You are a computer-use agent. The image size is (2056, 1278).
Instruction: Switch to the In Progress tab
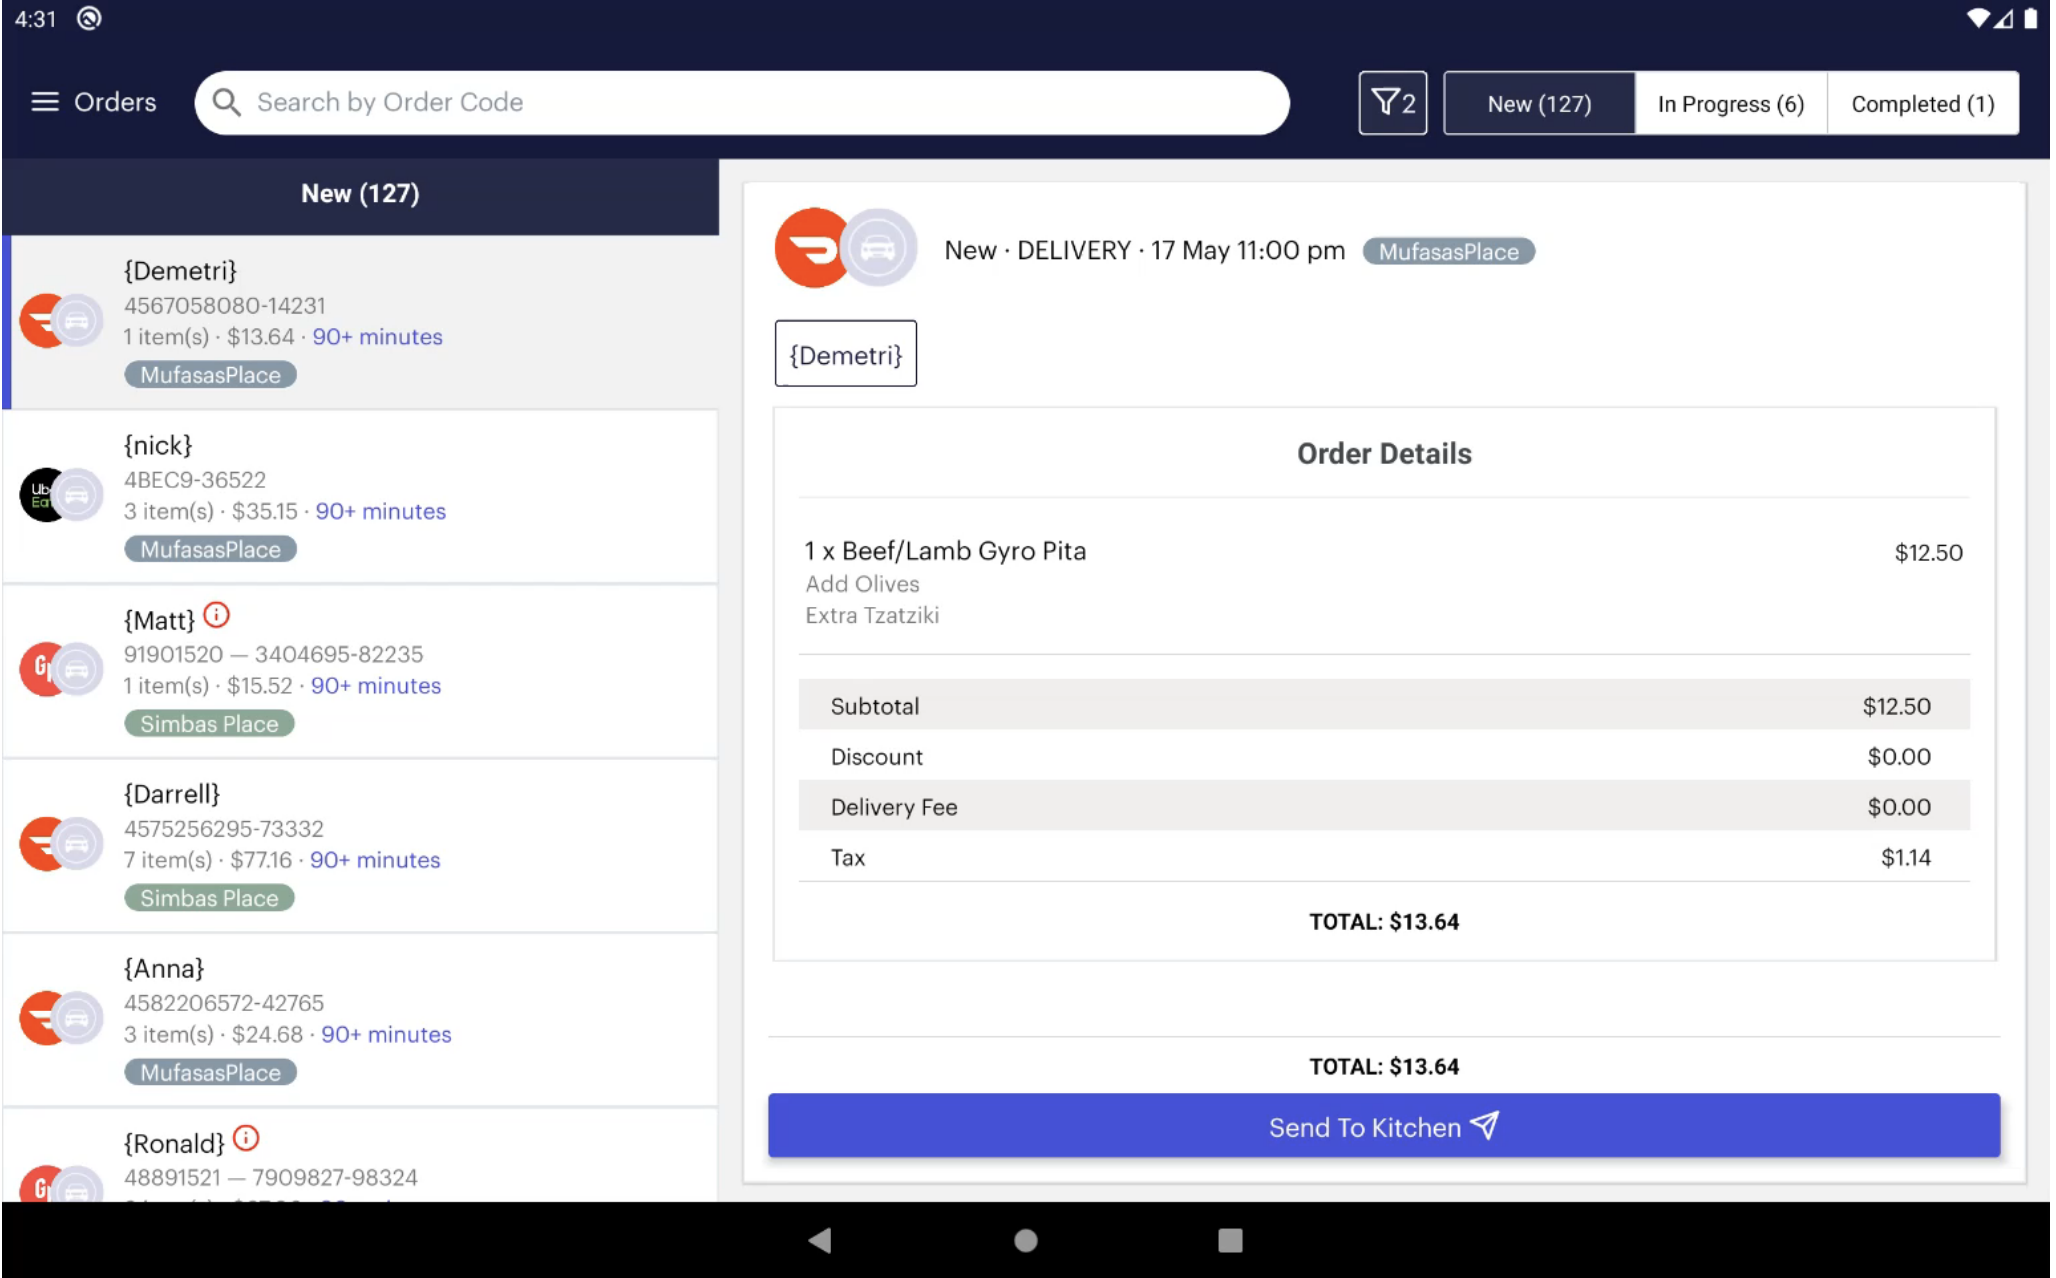(1730, 103)
